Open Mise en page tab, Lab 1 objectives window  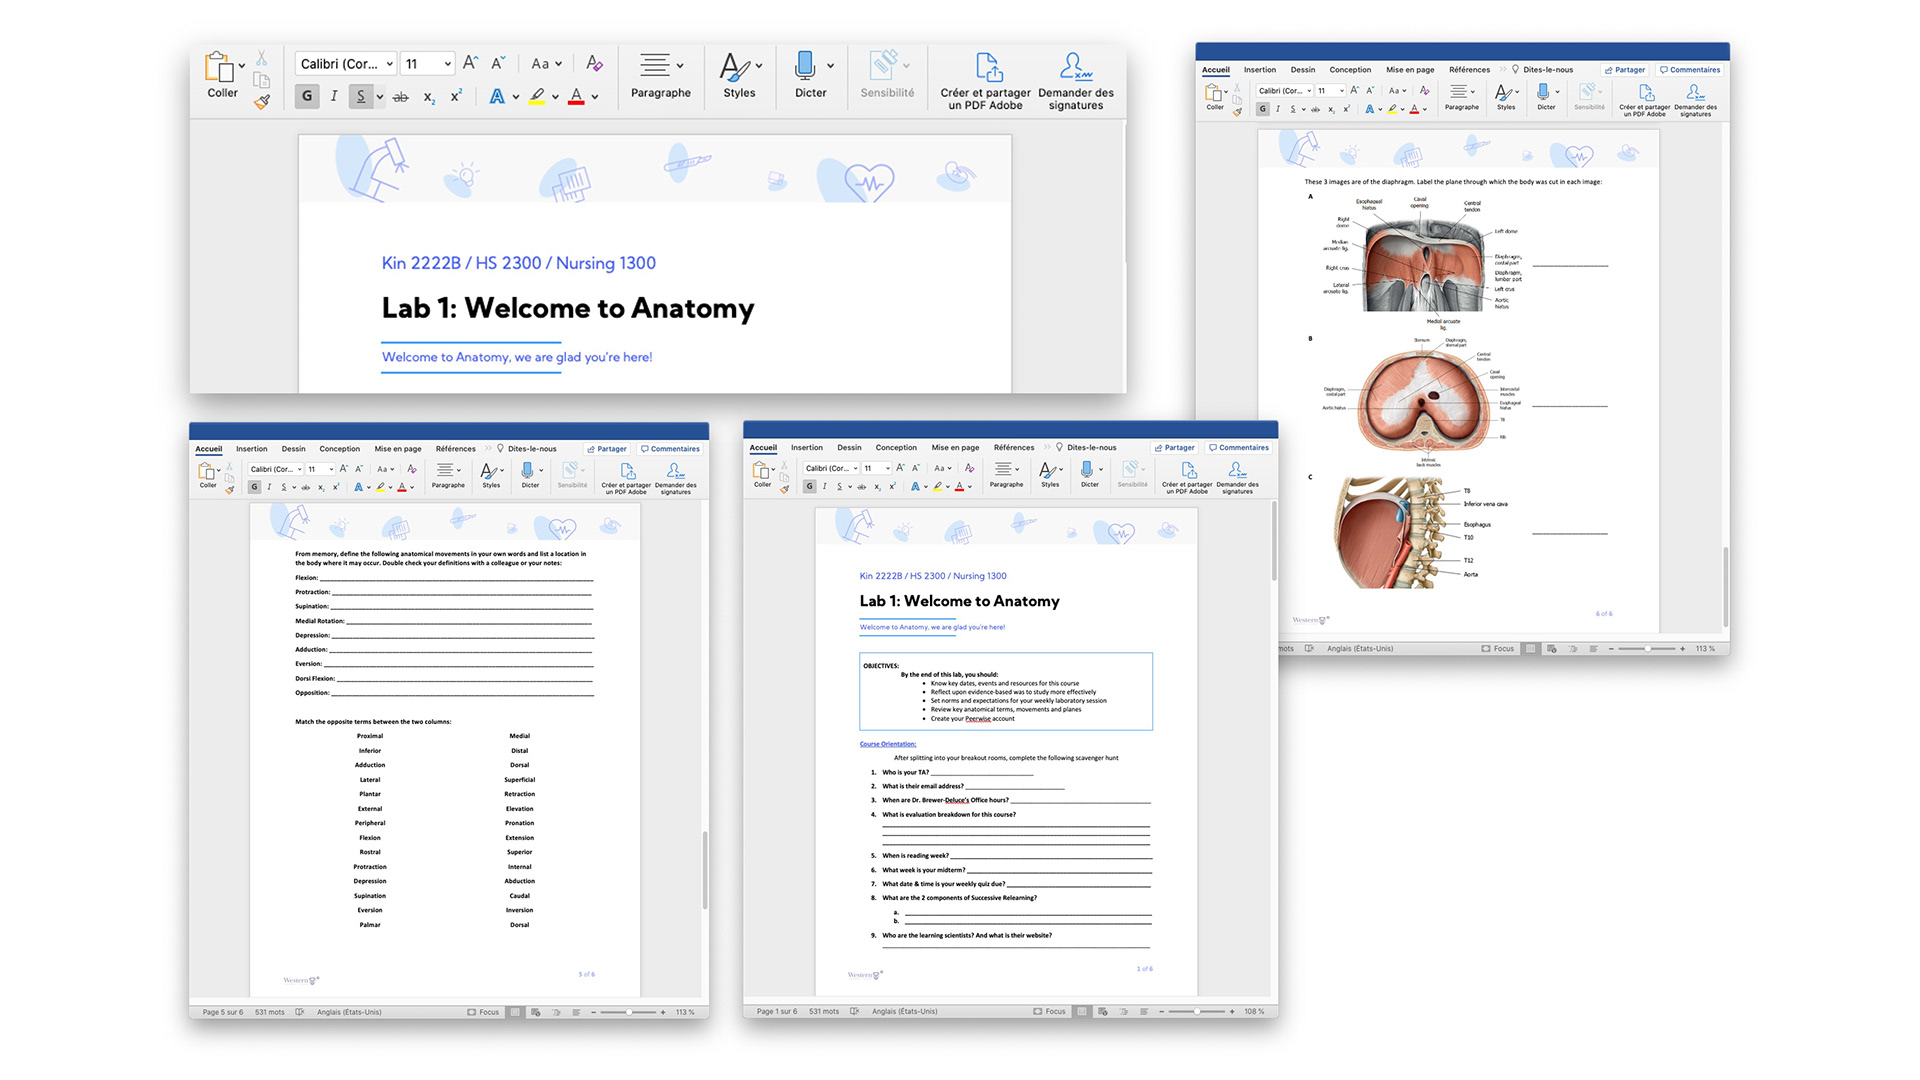(955, 448)
